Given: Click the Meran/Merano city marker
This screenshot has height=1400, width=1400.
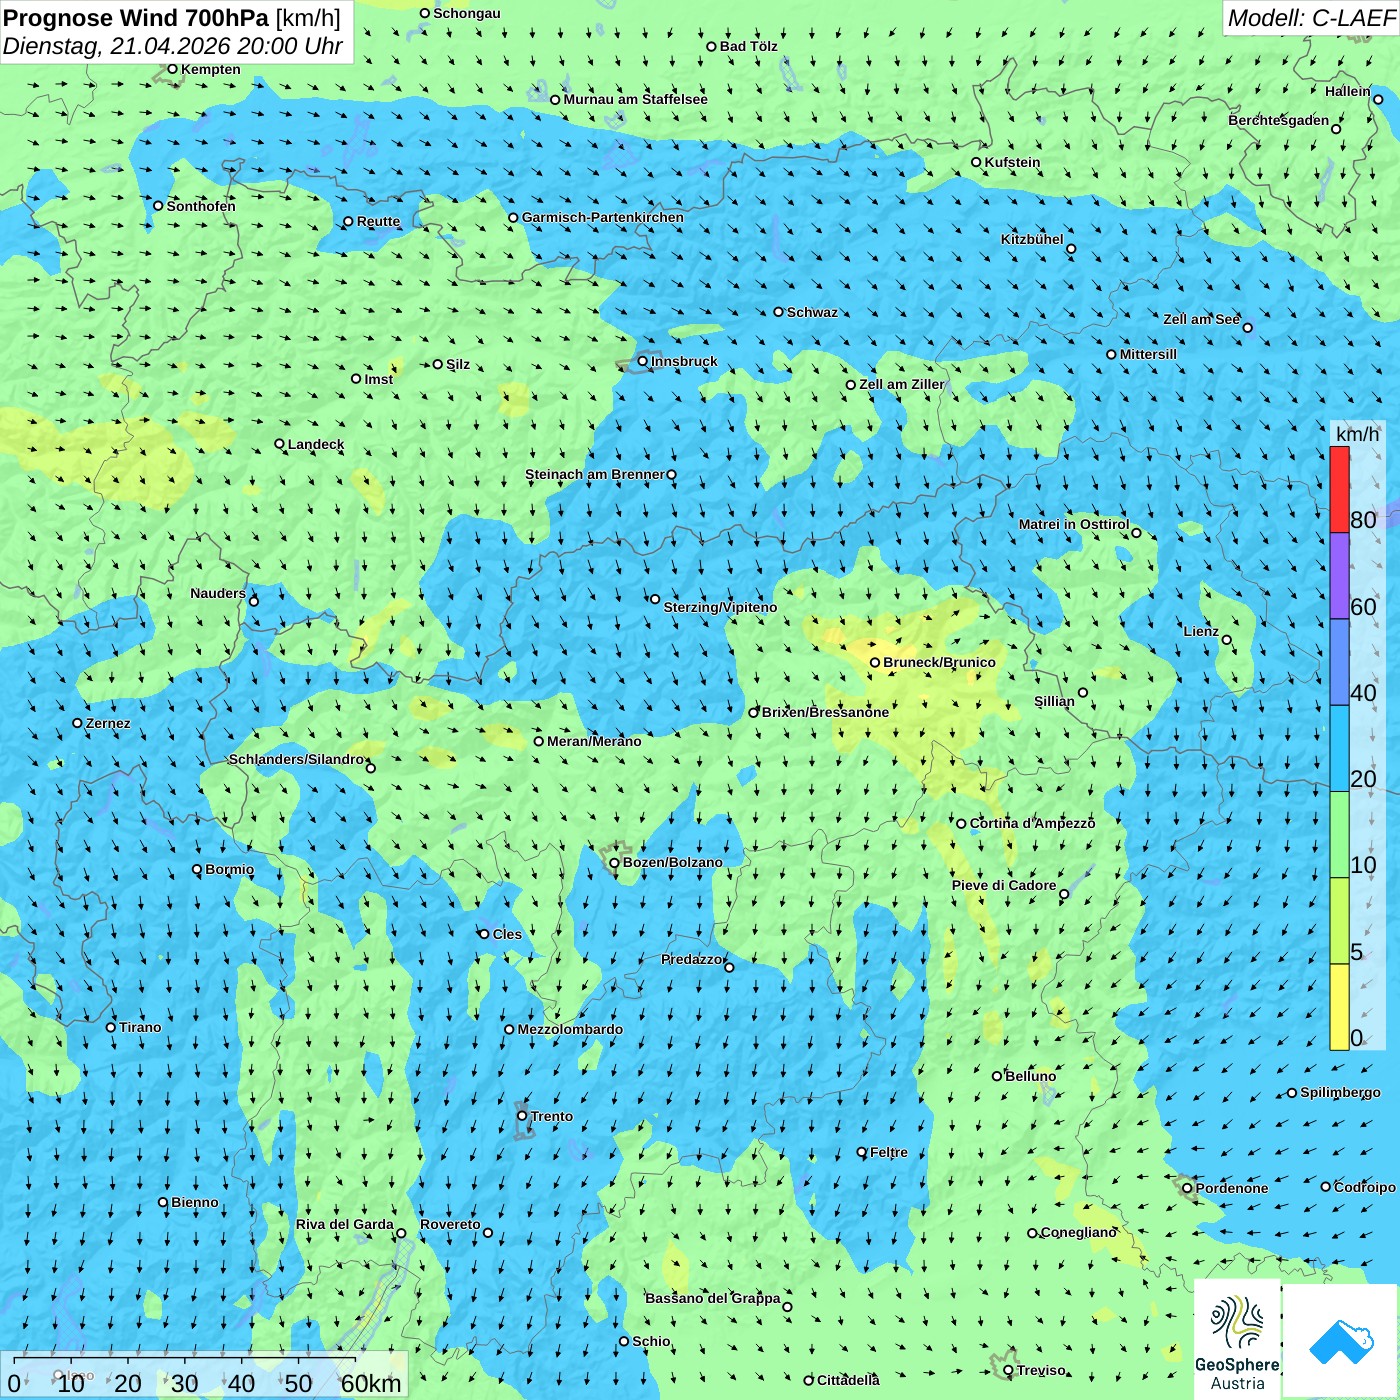Looking at the screenshot, I should point(539,741).
